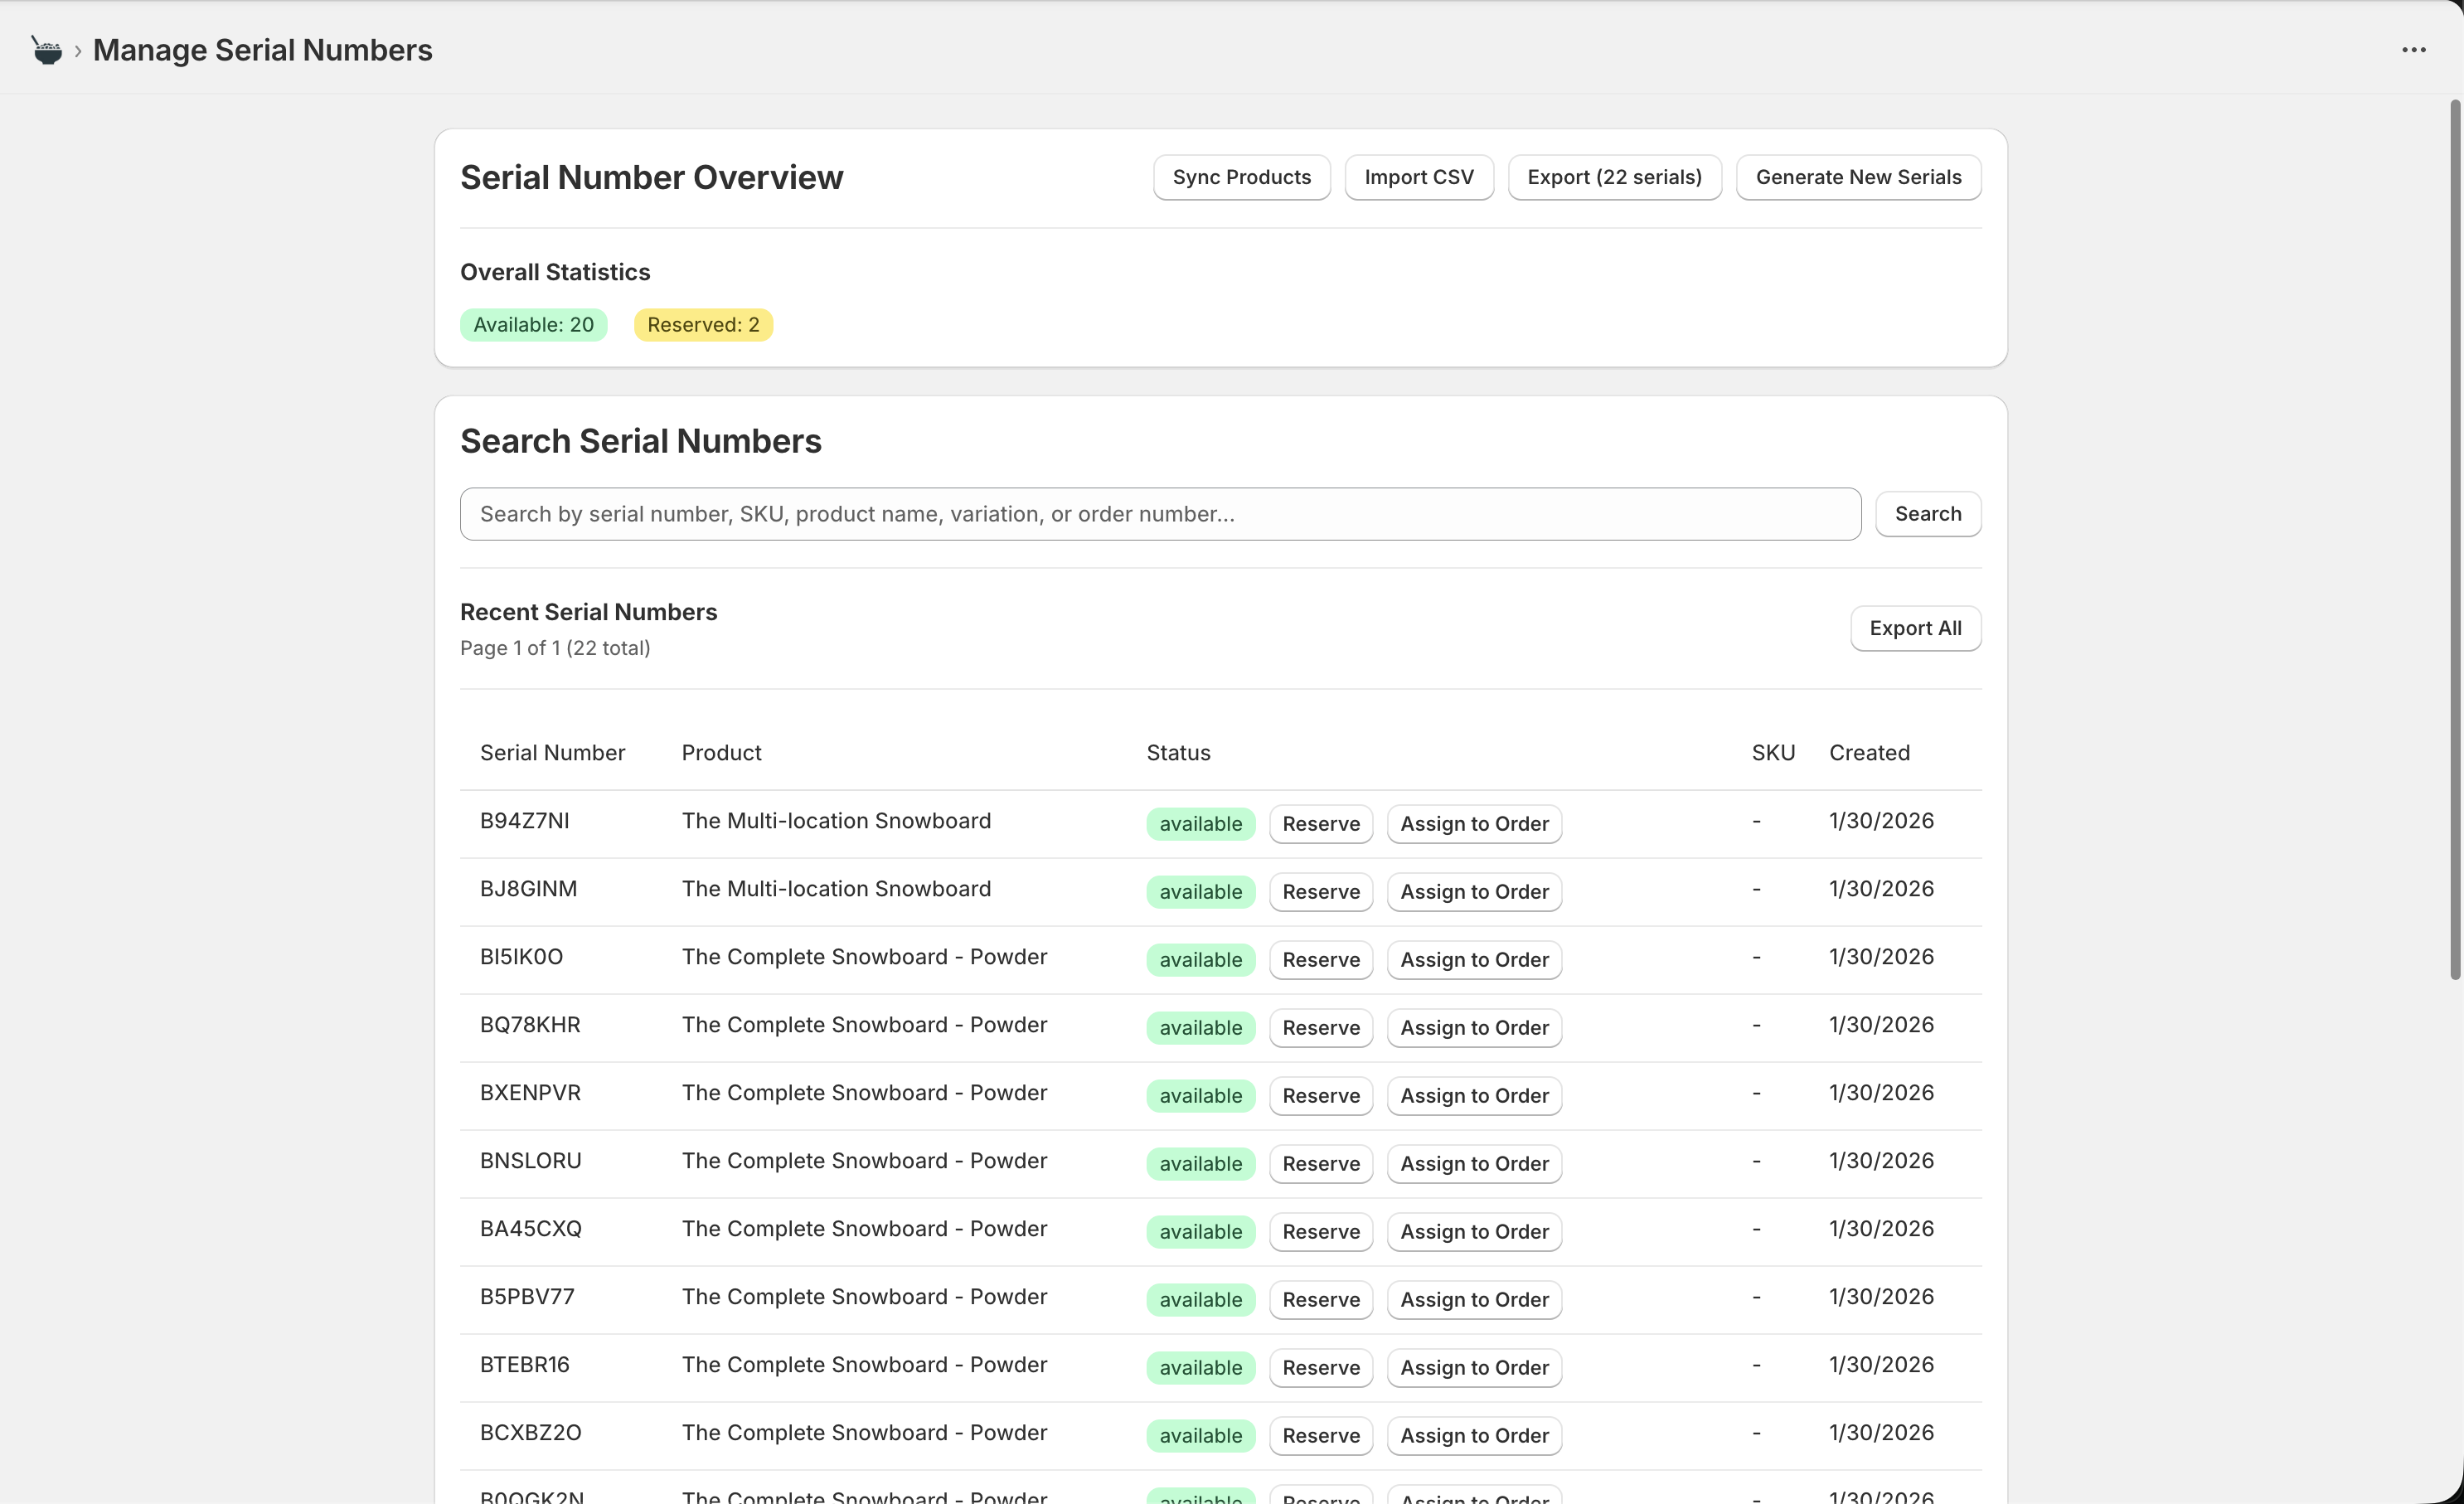This screenshot has width=2464, height=1504.
Task: Click the vertical page scrollbar
Action: (x=2454, y=540)
